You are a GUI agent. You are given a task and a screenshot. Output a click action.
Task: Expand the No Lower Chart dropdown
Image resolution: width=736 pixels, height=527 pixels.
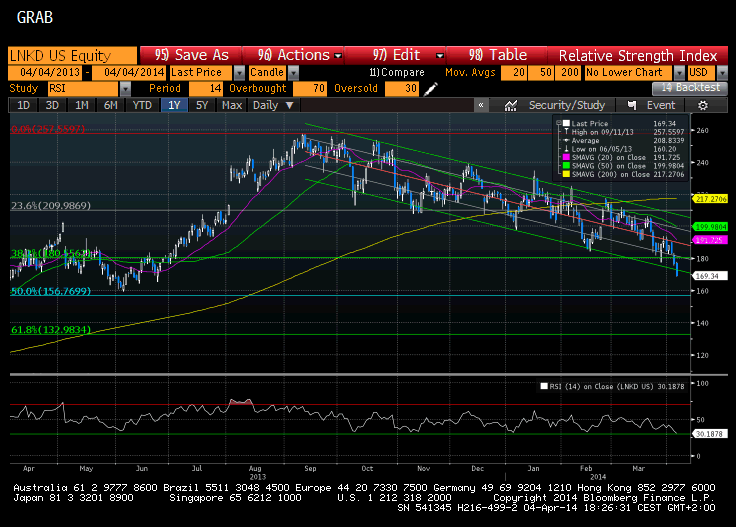[679, 73]
